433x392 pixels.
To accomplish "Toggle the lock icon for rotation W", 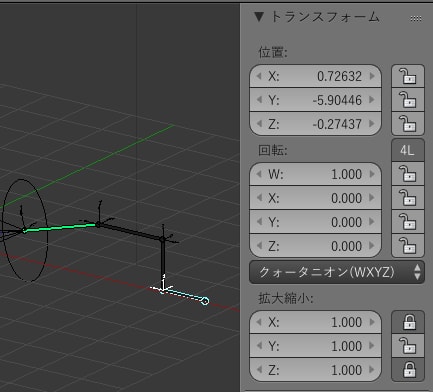I will [x=408, y=174].
